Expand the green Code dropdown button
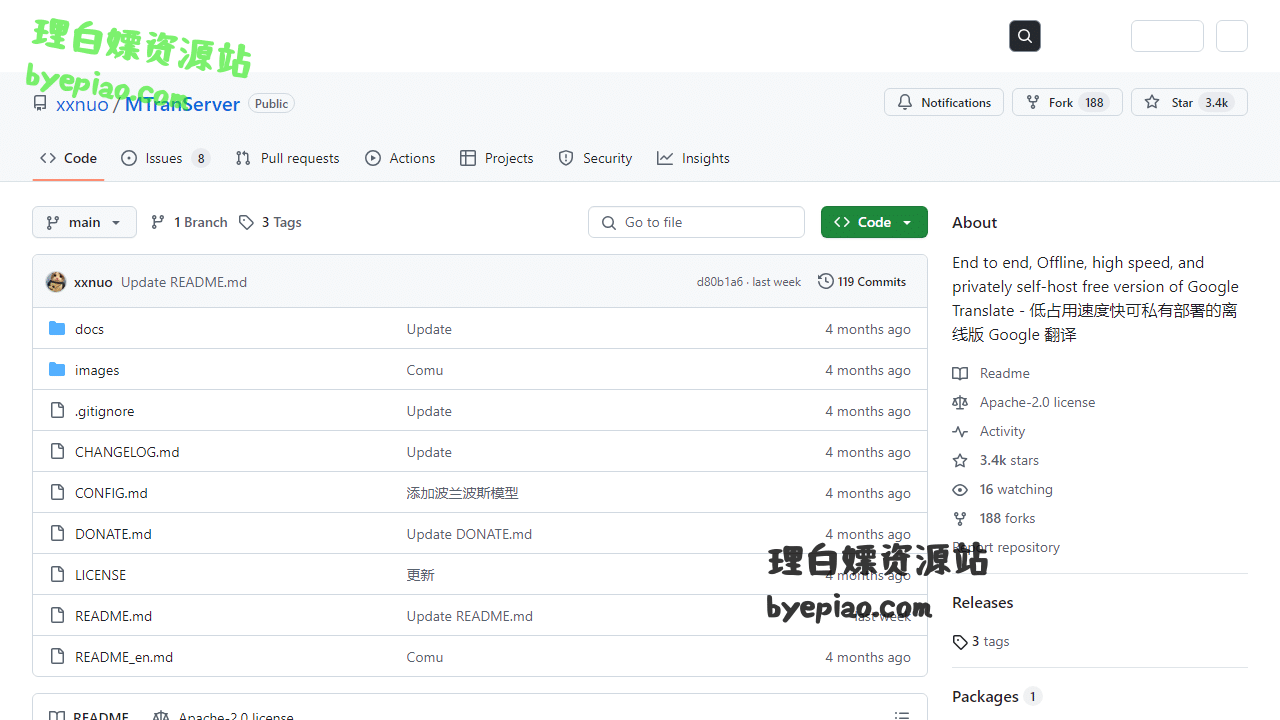Image resolution: width=1280 pixels, height=720 pixels. (x=874, y=222)
